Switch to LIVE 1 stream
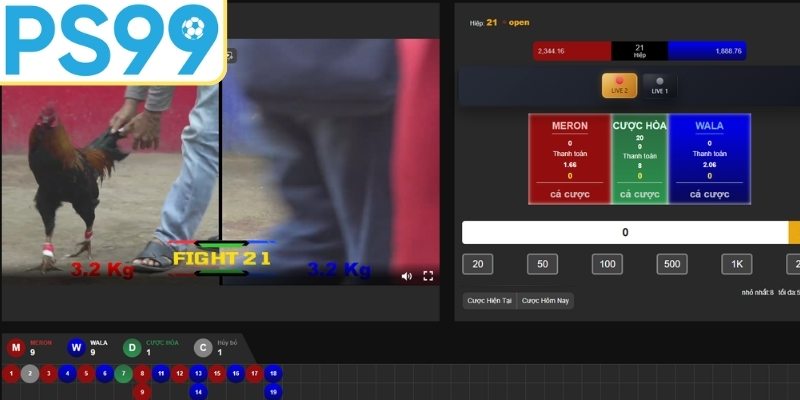The width and height of the screenshot is (800, 400). [659, 85]
